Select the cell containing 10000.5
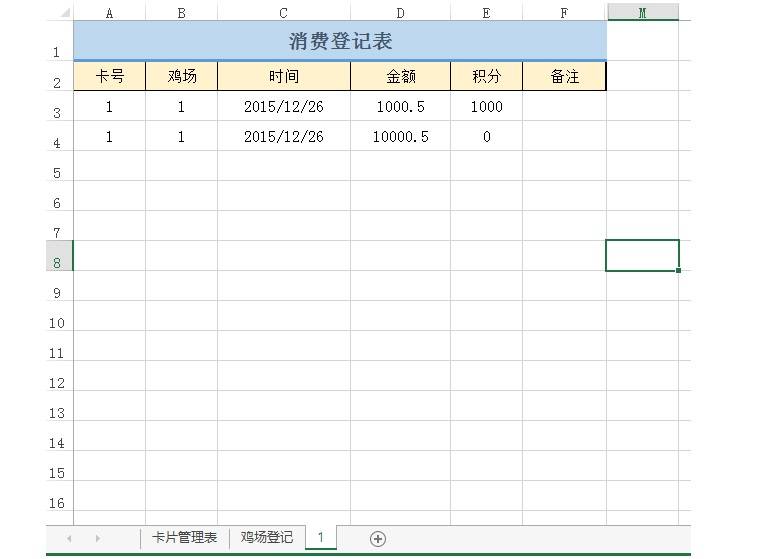 tap(400, 136)
